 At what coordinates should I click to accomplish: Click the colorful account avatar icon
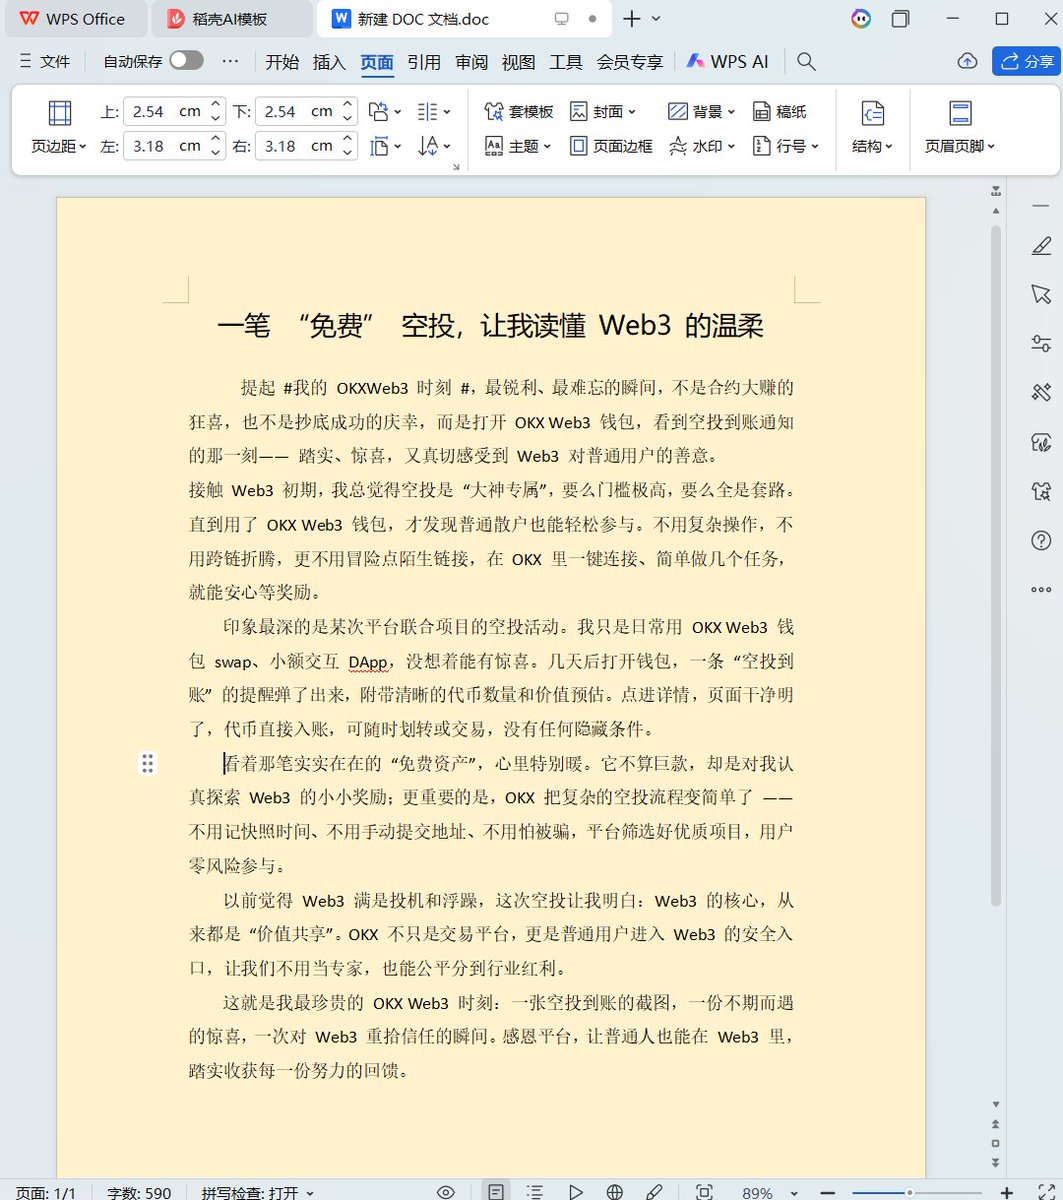coord(860,18)
